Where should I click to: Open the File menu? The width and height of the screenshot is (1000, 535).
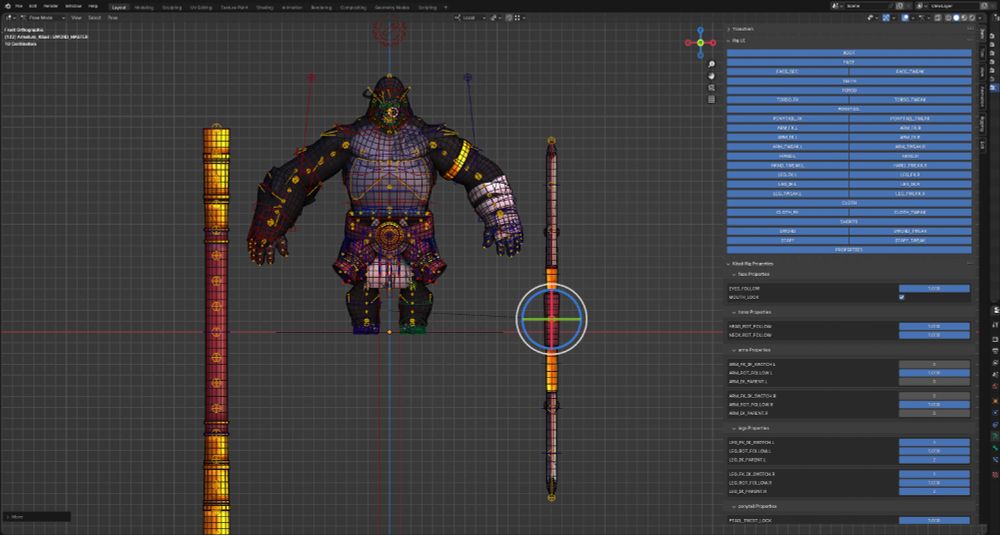point(19,6)
